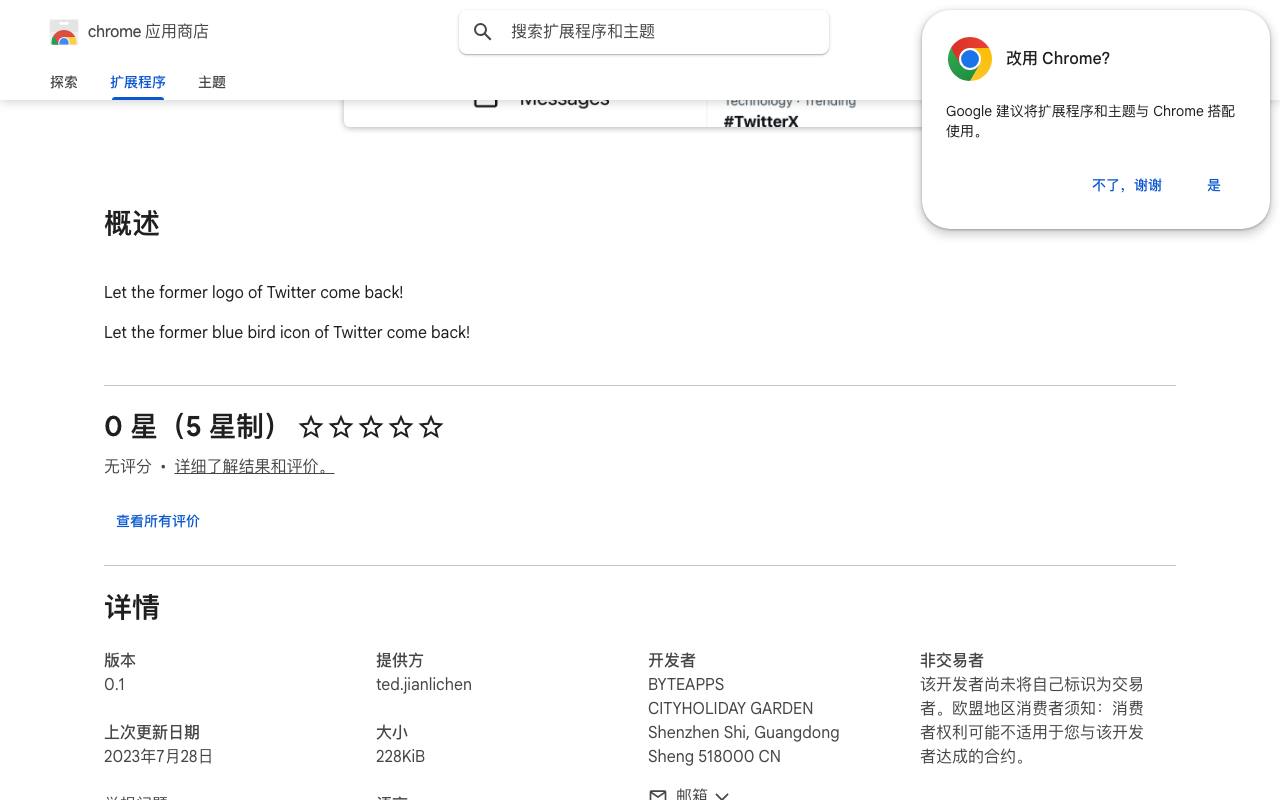Switch to the 扩展程序 tab
1280x800 pixels.
click(138, 82)
